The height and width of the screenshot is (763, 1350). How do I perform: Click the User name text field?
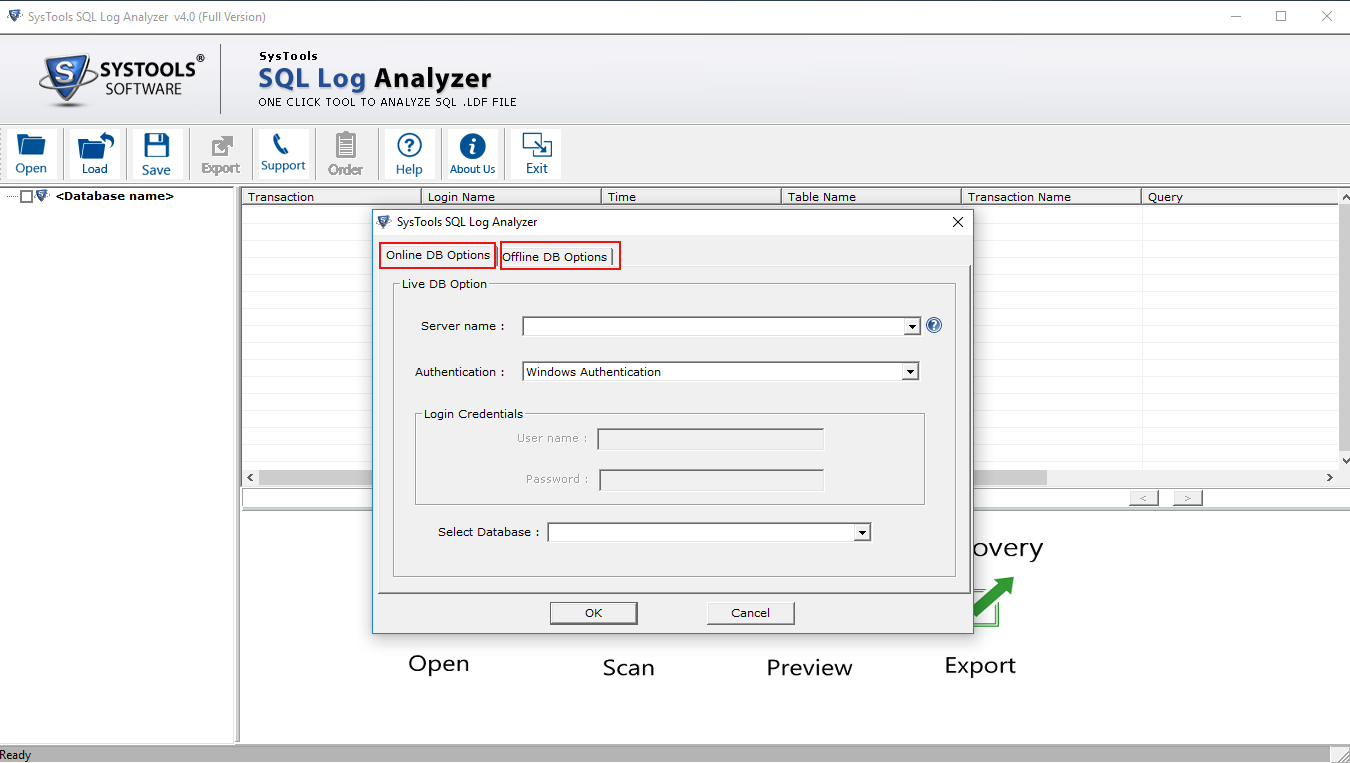[x=711, y=439]
